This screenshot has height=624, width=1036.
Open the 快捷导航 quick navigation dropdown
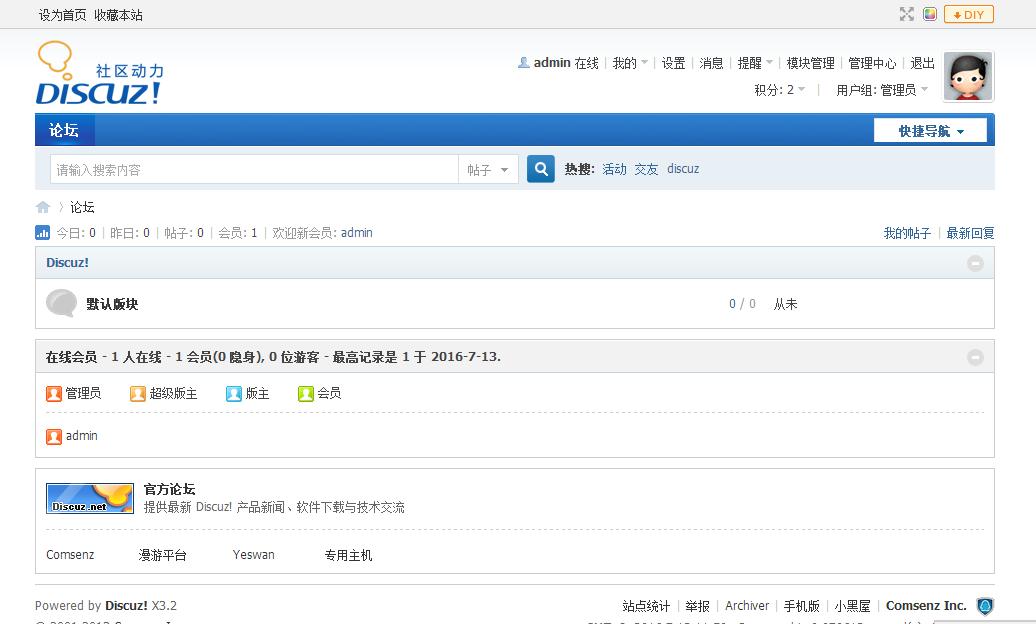point(929,130)
